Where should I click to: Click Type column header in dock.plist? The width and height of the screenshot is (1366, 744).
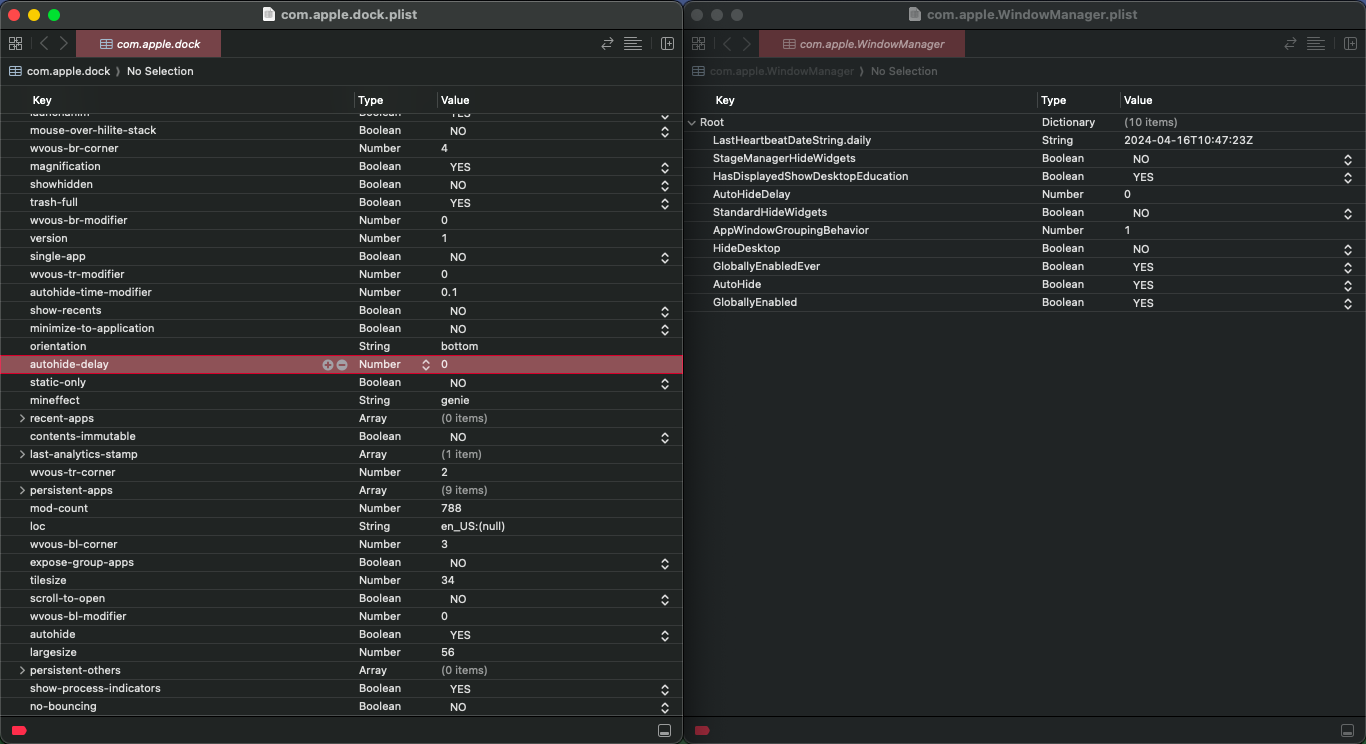[x=371, y=100]
